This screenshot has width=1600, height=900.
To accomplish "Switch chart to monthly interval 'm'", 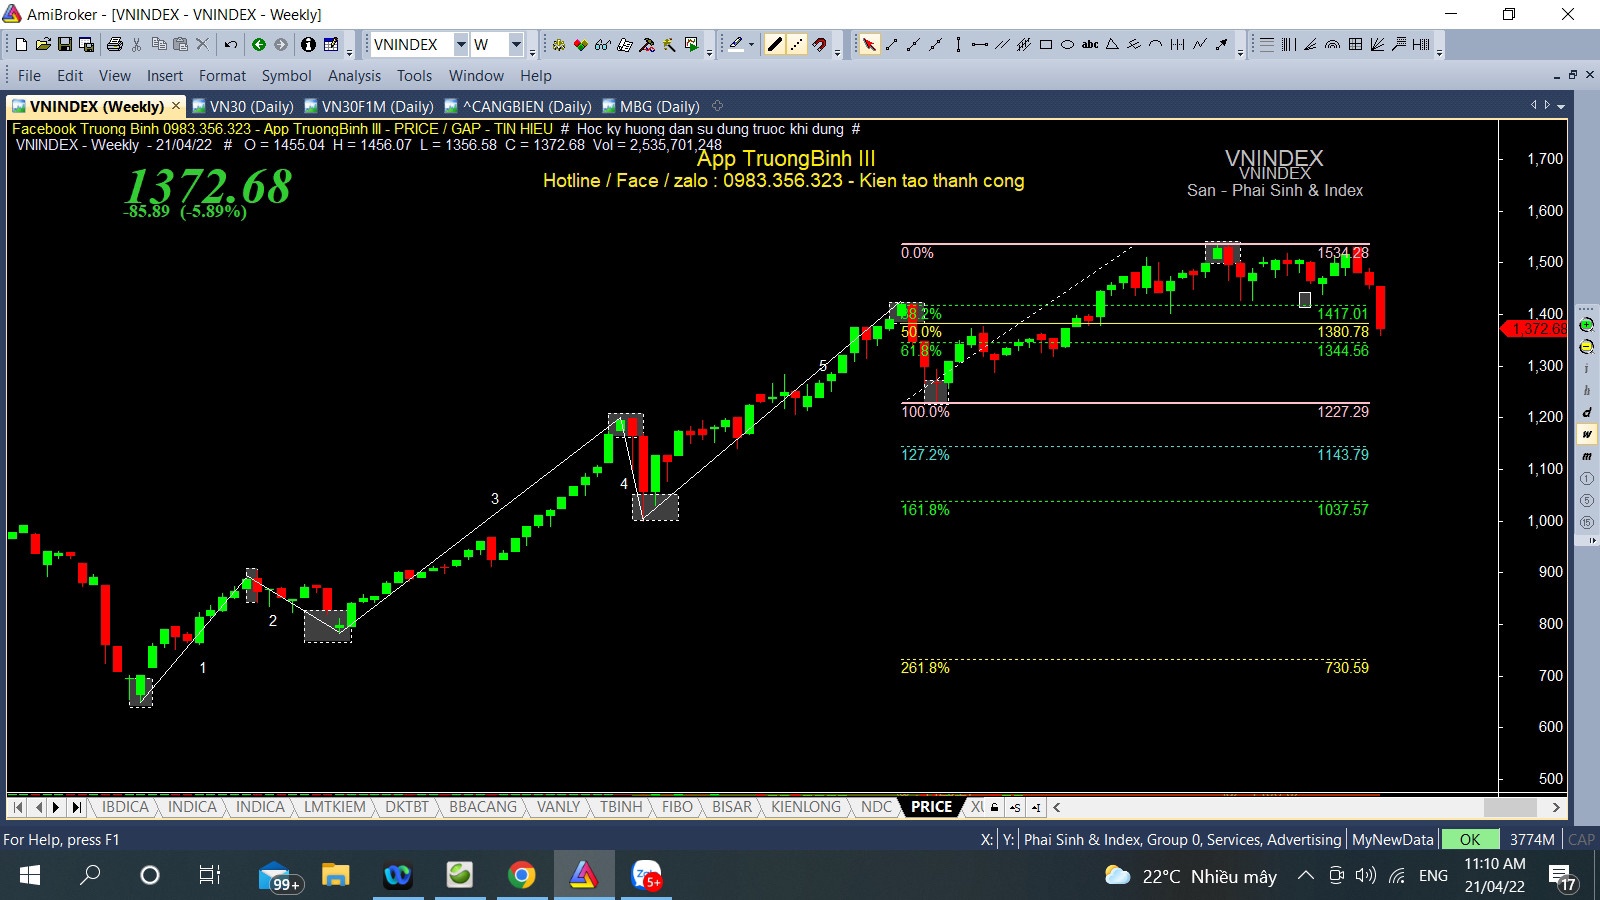I will point(1586,456).
